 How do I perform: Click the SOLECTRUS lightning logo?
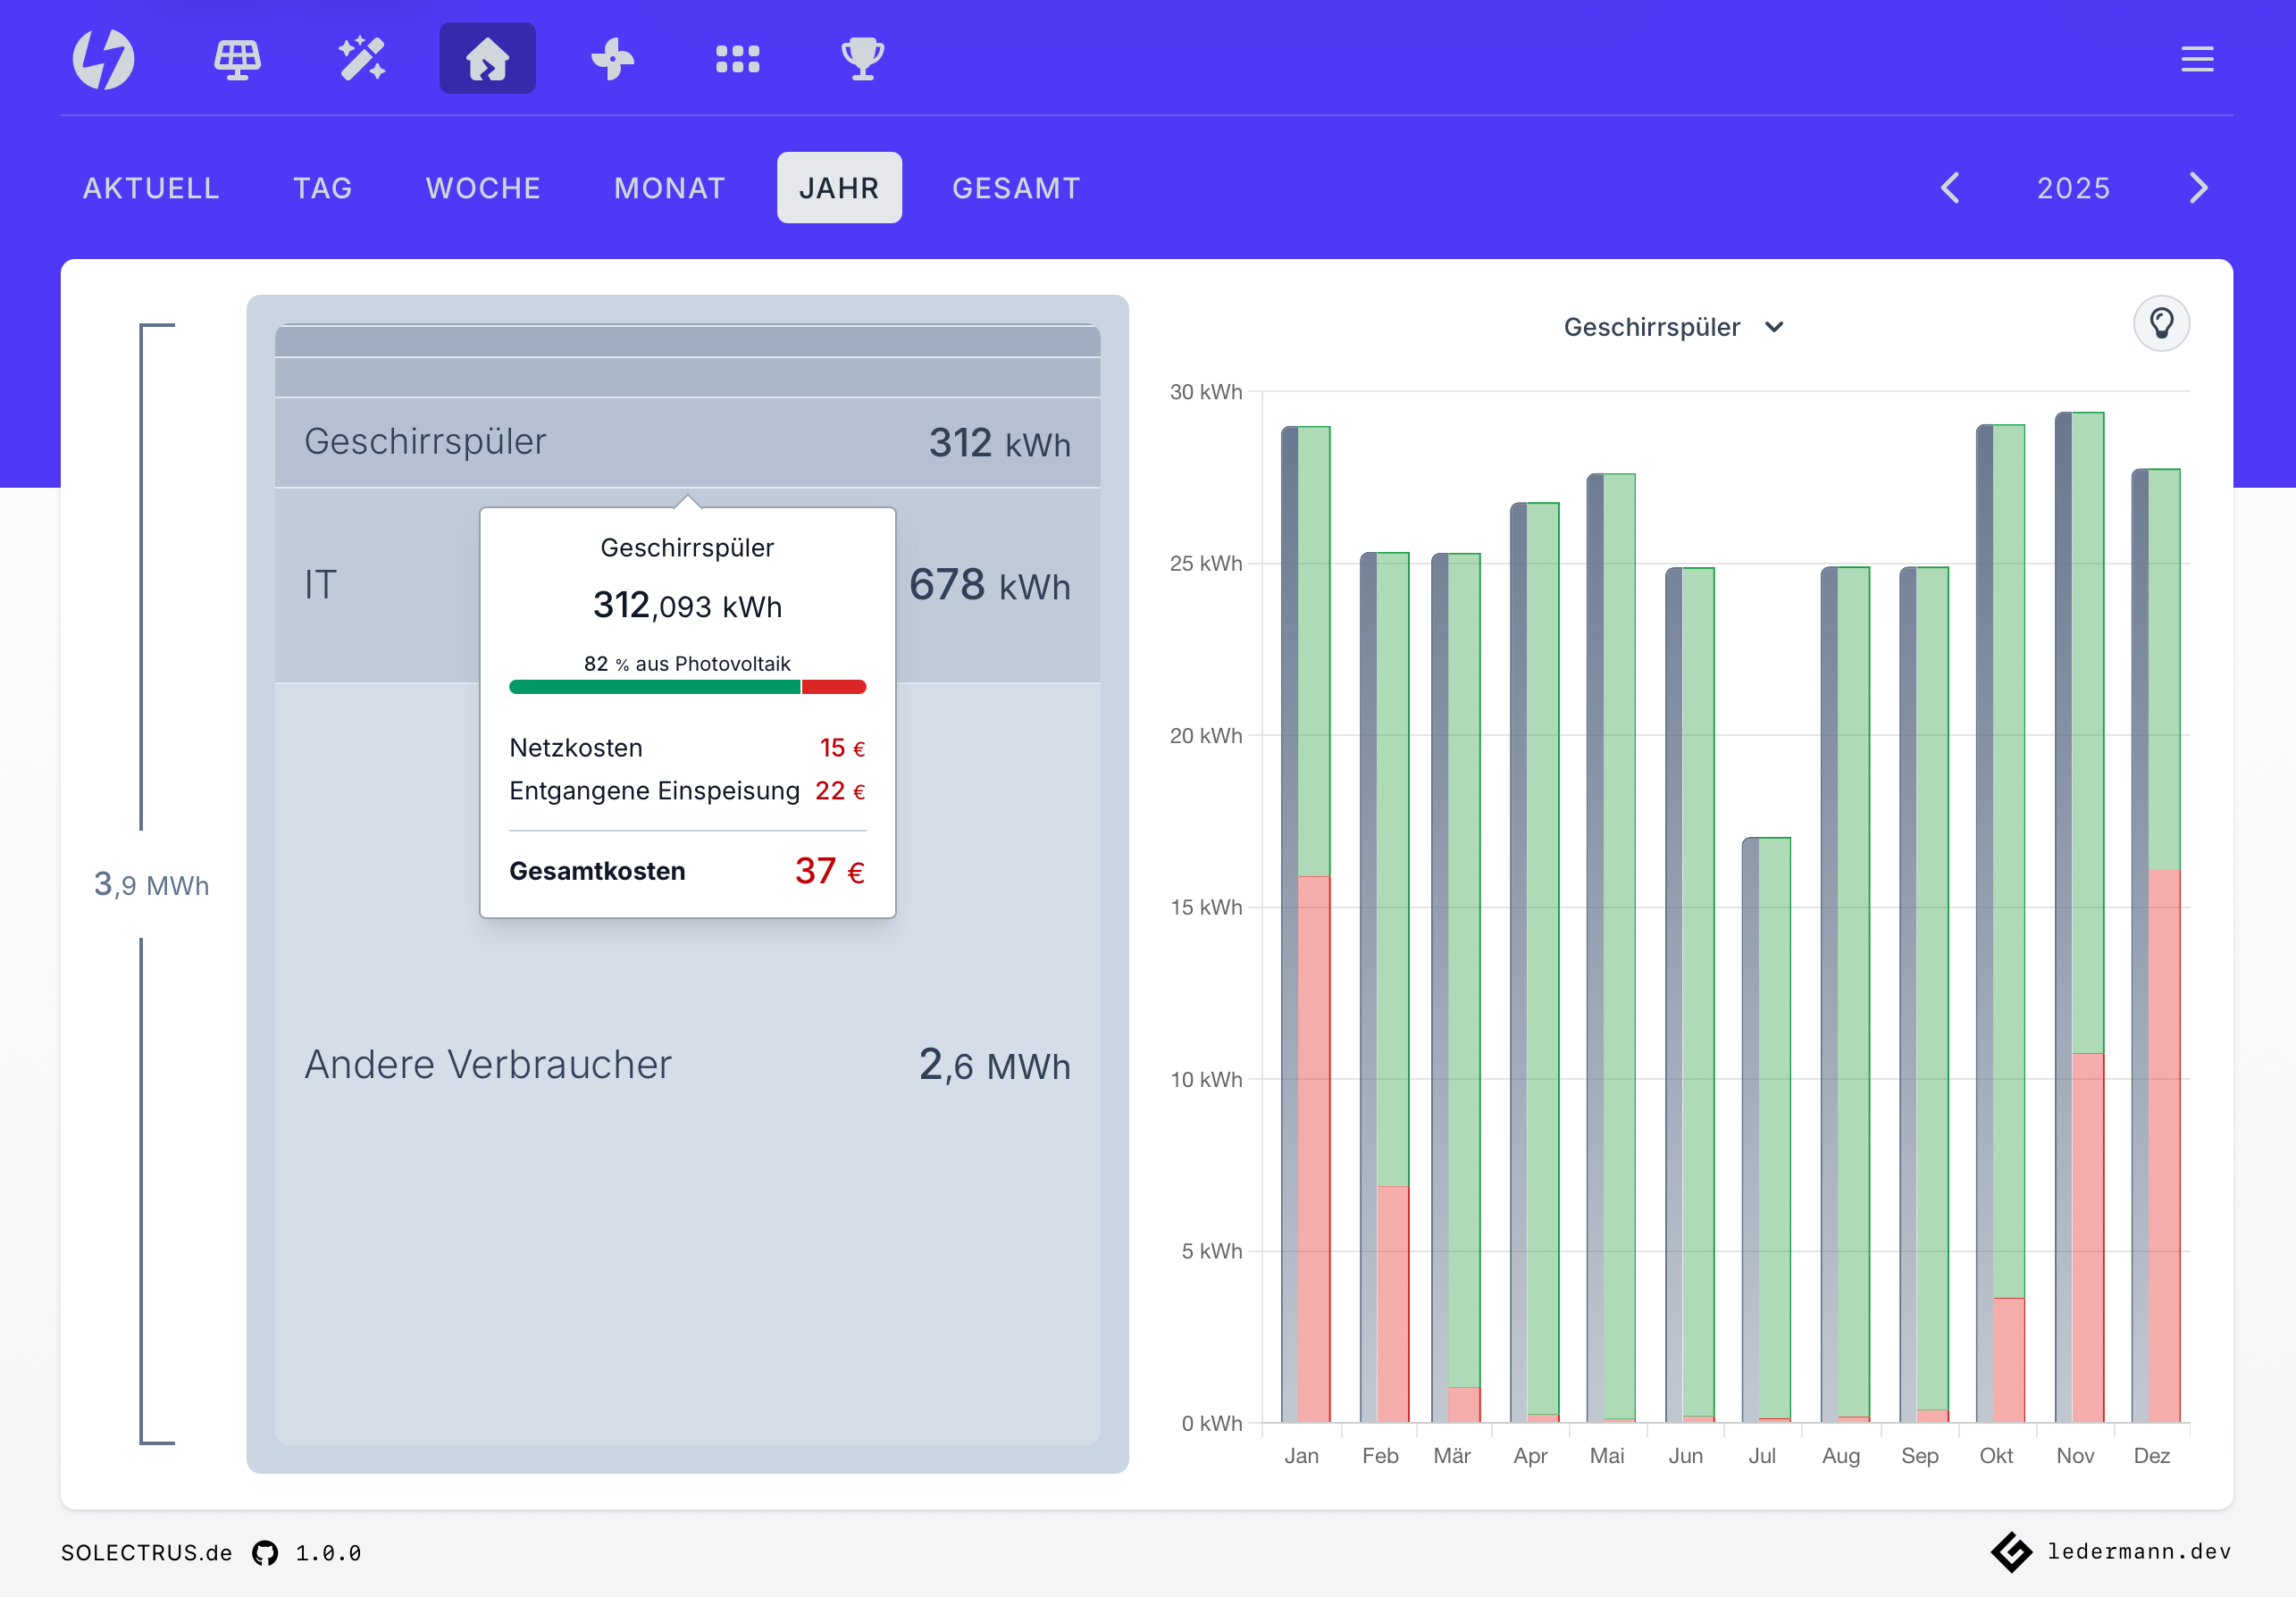click(103, 58)
